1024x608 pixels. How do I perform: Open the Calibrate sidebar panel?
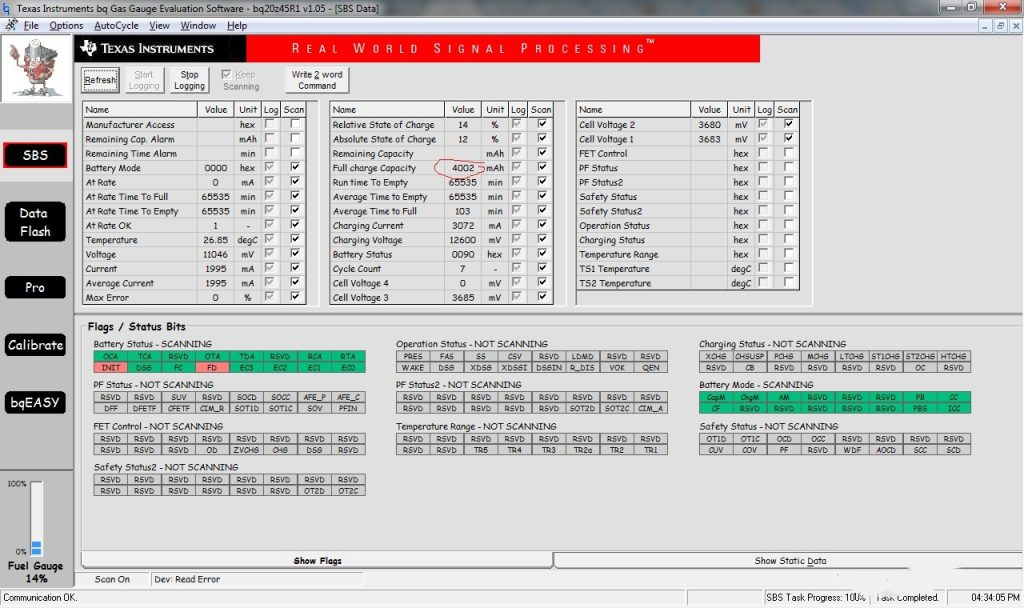[35, 345]
